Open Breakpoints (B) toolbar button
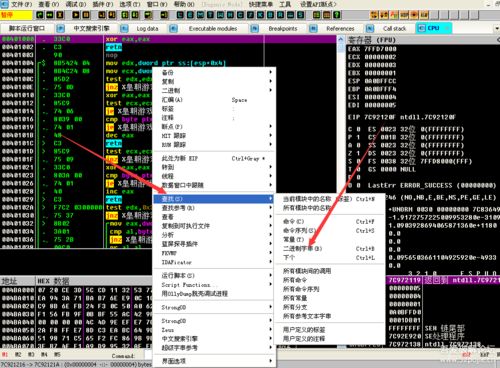This screenshot has height=368, width=500. tap(270, 15)
